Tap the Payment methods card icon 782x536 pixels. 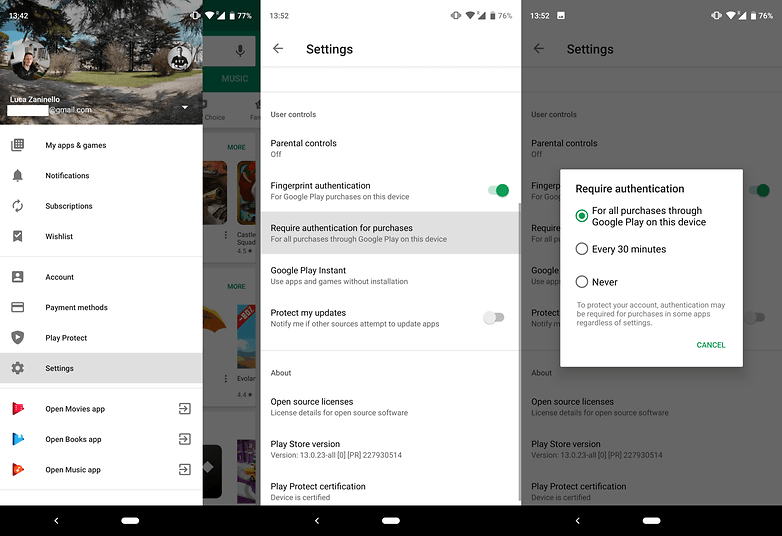pos(17,307)
